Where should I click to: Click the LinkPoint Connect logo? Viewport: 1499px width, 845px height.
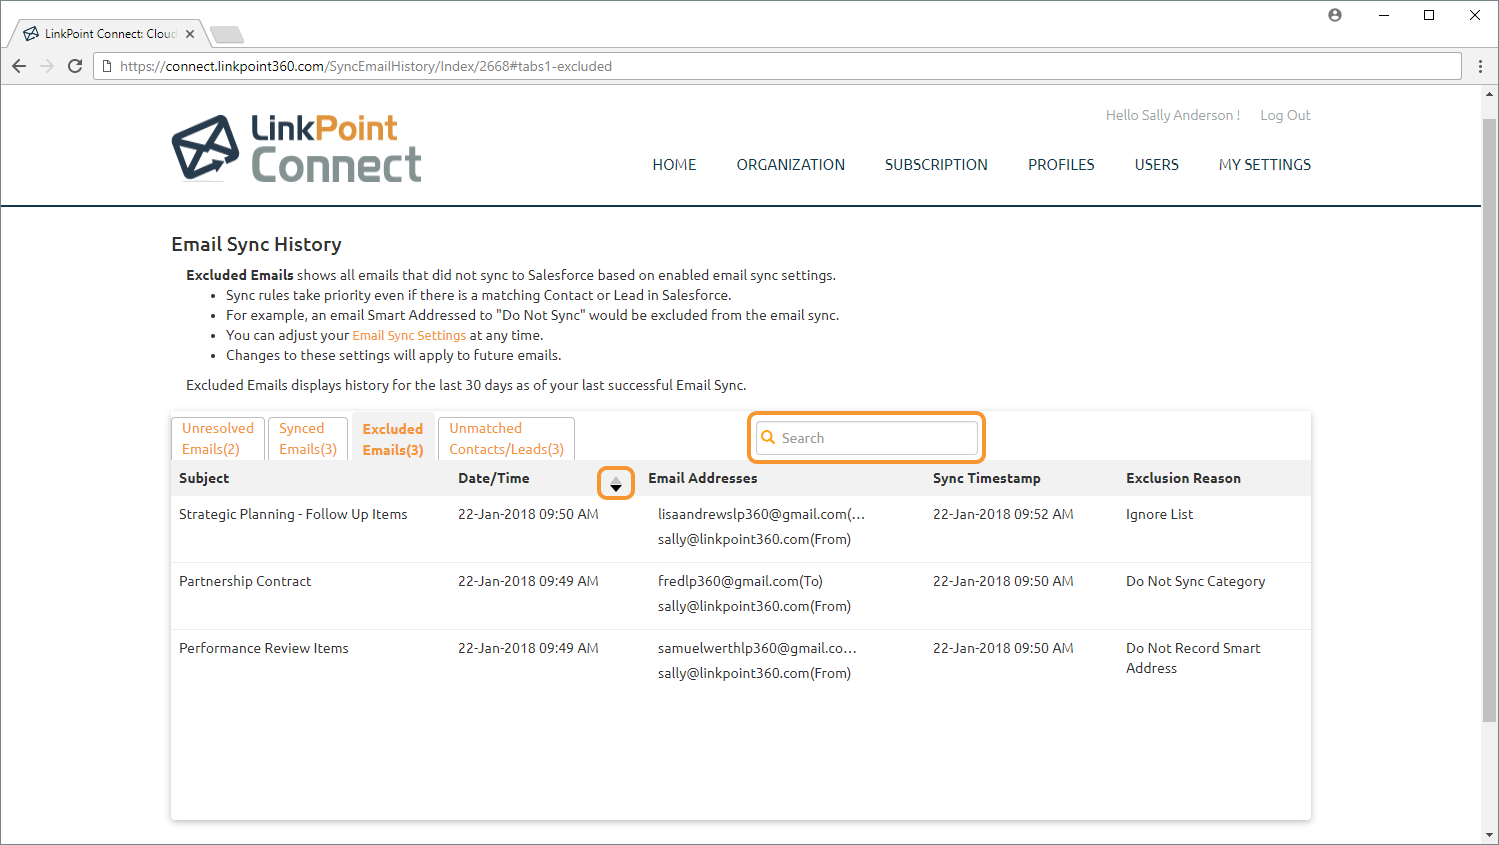point(296,148)
